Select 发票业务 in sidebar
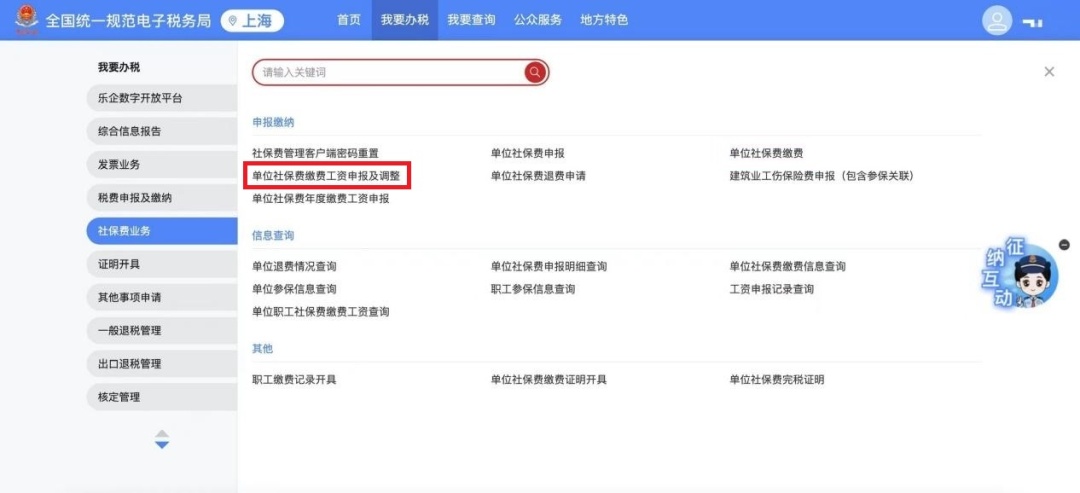Viewport: 1080px width, 493px height. point(162,165)
